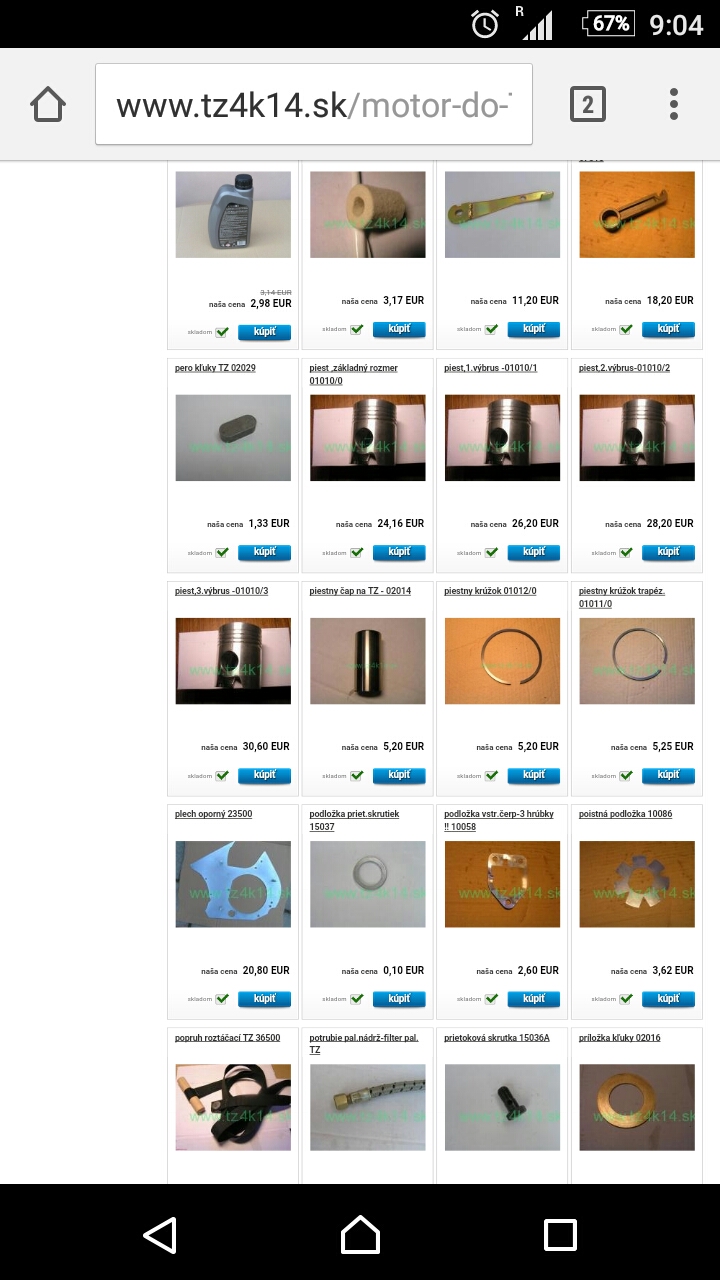The width and height of the screenshot is (720, 1280).
Task: Tap the browser home icon
Action: 48,104
